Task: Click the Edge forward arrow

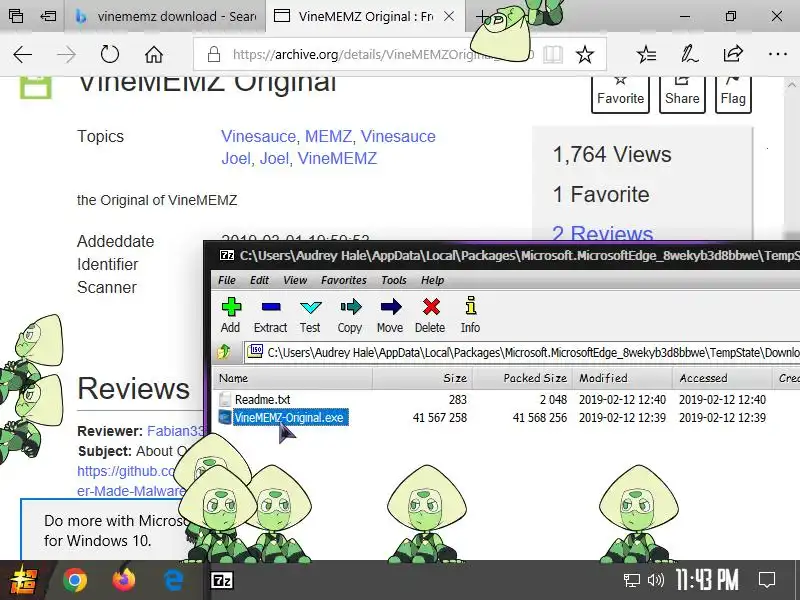Action: click(x=66, y=54)
